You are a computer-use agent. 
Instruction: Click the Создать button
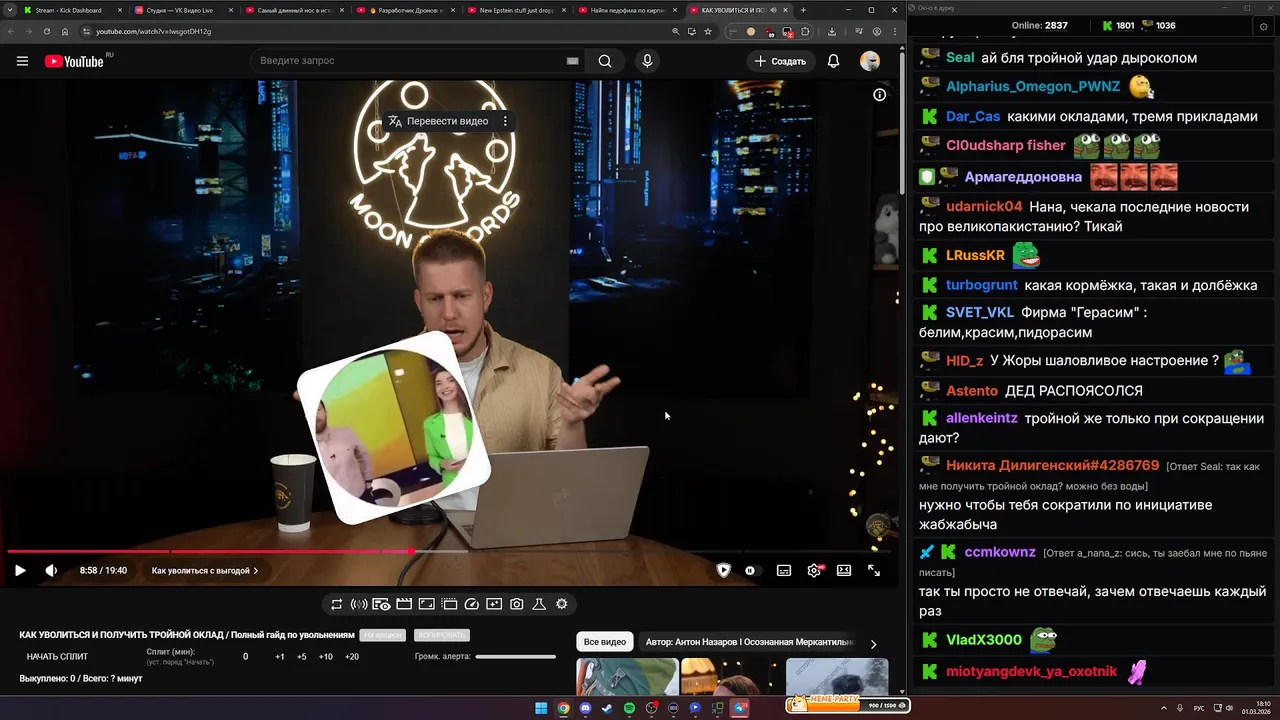(x=780, y=61)
